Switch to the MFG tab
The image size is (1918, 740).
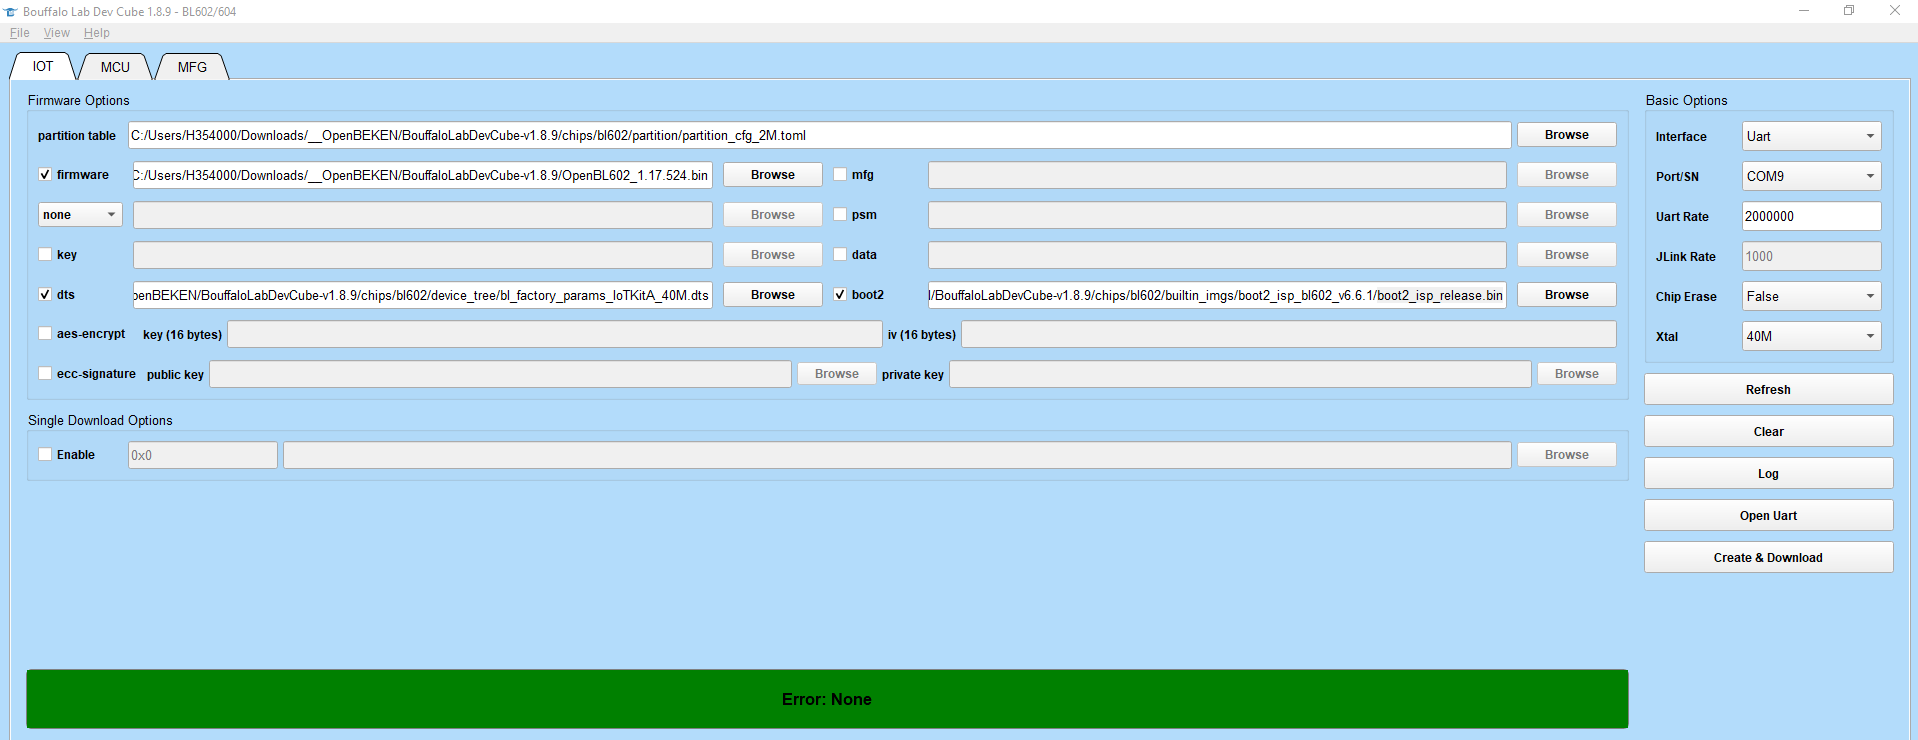point(192,67)
